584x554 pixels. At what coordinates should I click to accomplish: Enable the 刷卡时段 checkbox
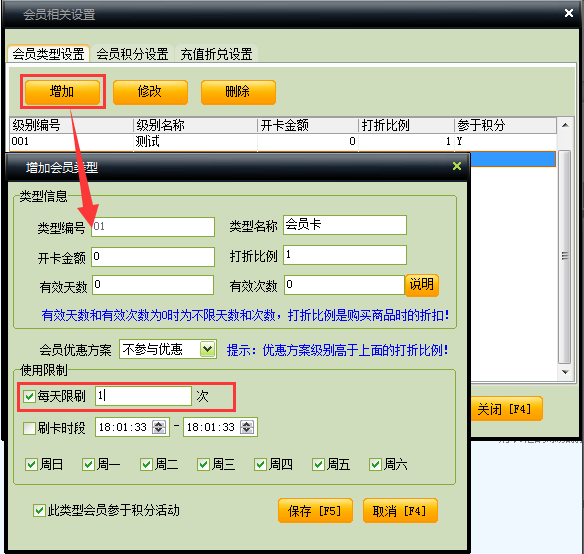[29, 428]
